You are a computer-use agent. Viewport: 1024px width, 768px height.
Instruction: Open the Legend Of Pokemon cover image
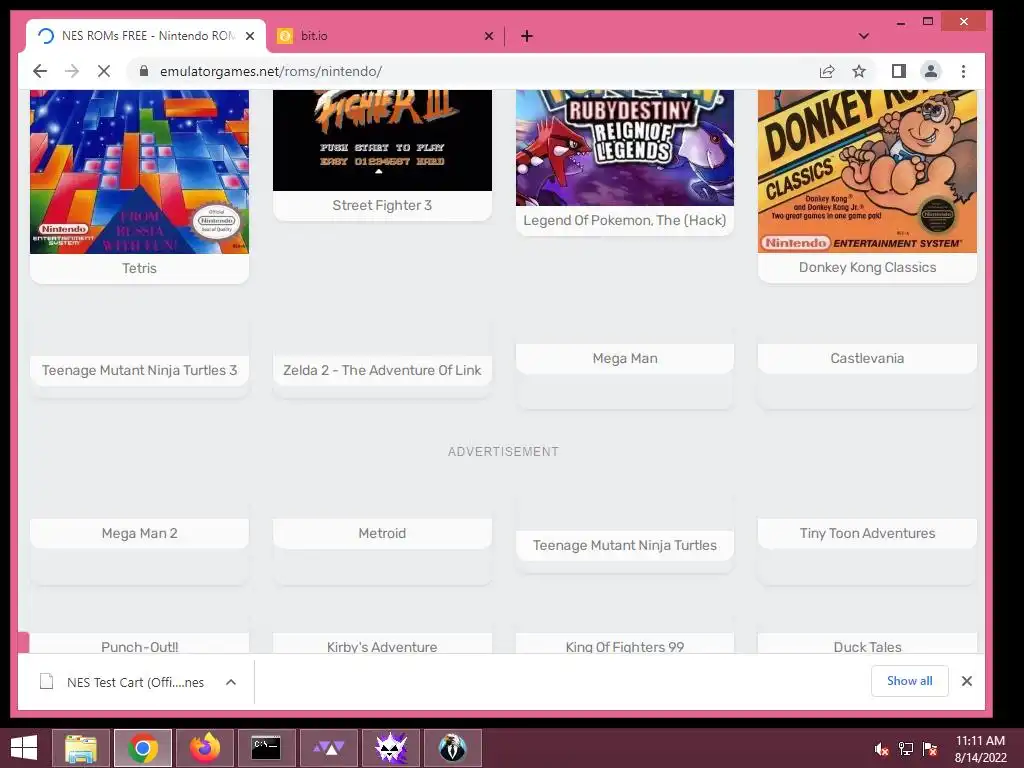[x=625, y=148]
